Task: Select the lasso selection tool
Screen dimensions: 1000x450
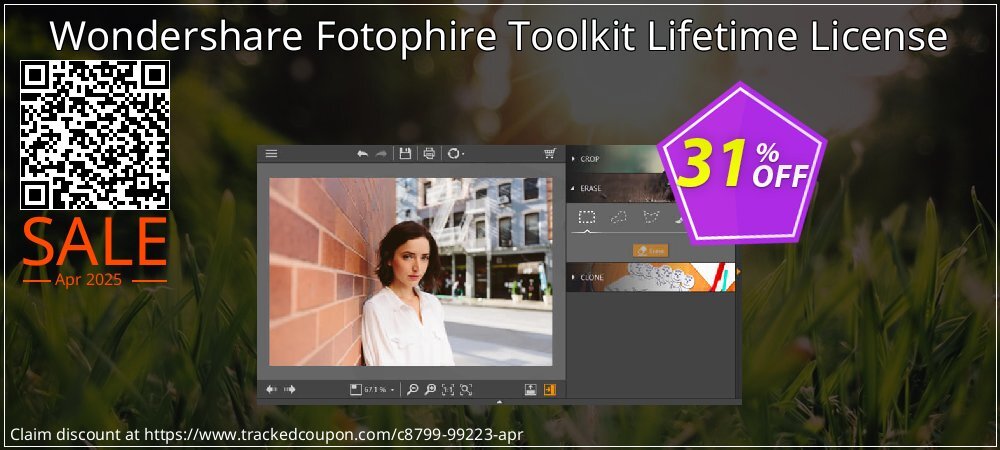Action: click(618, 217)
